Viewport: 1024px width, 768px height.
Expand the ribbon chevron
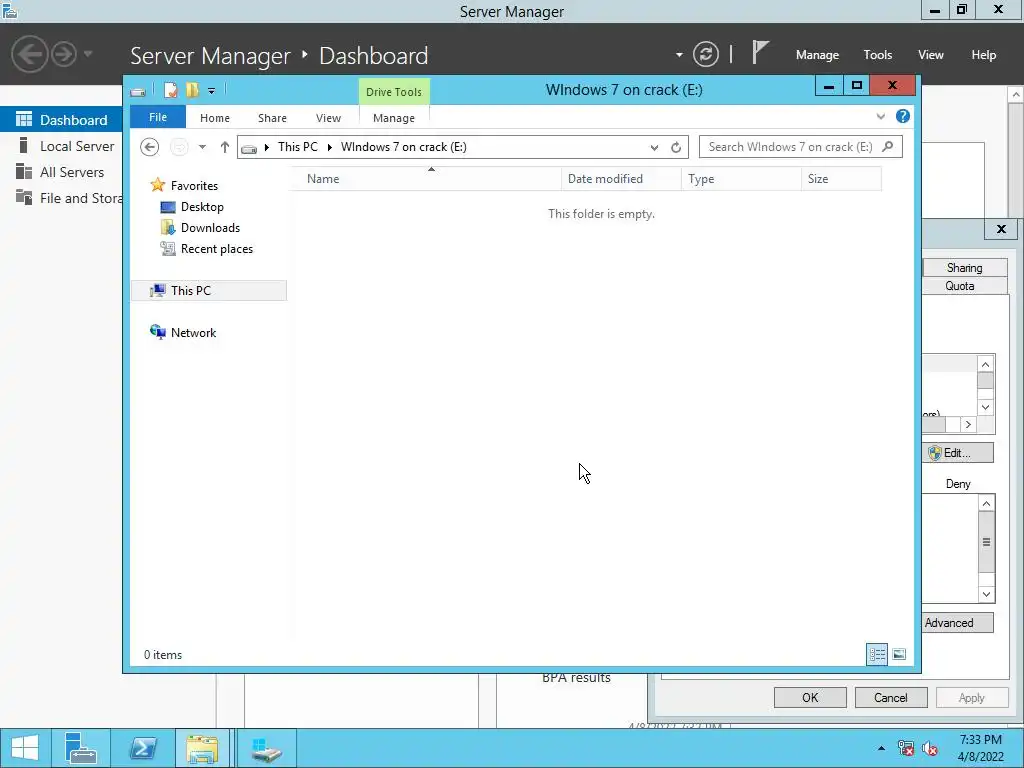click(x=881, y=116)
